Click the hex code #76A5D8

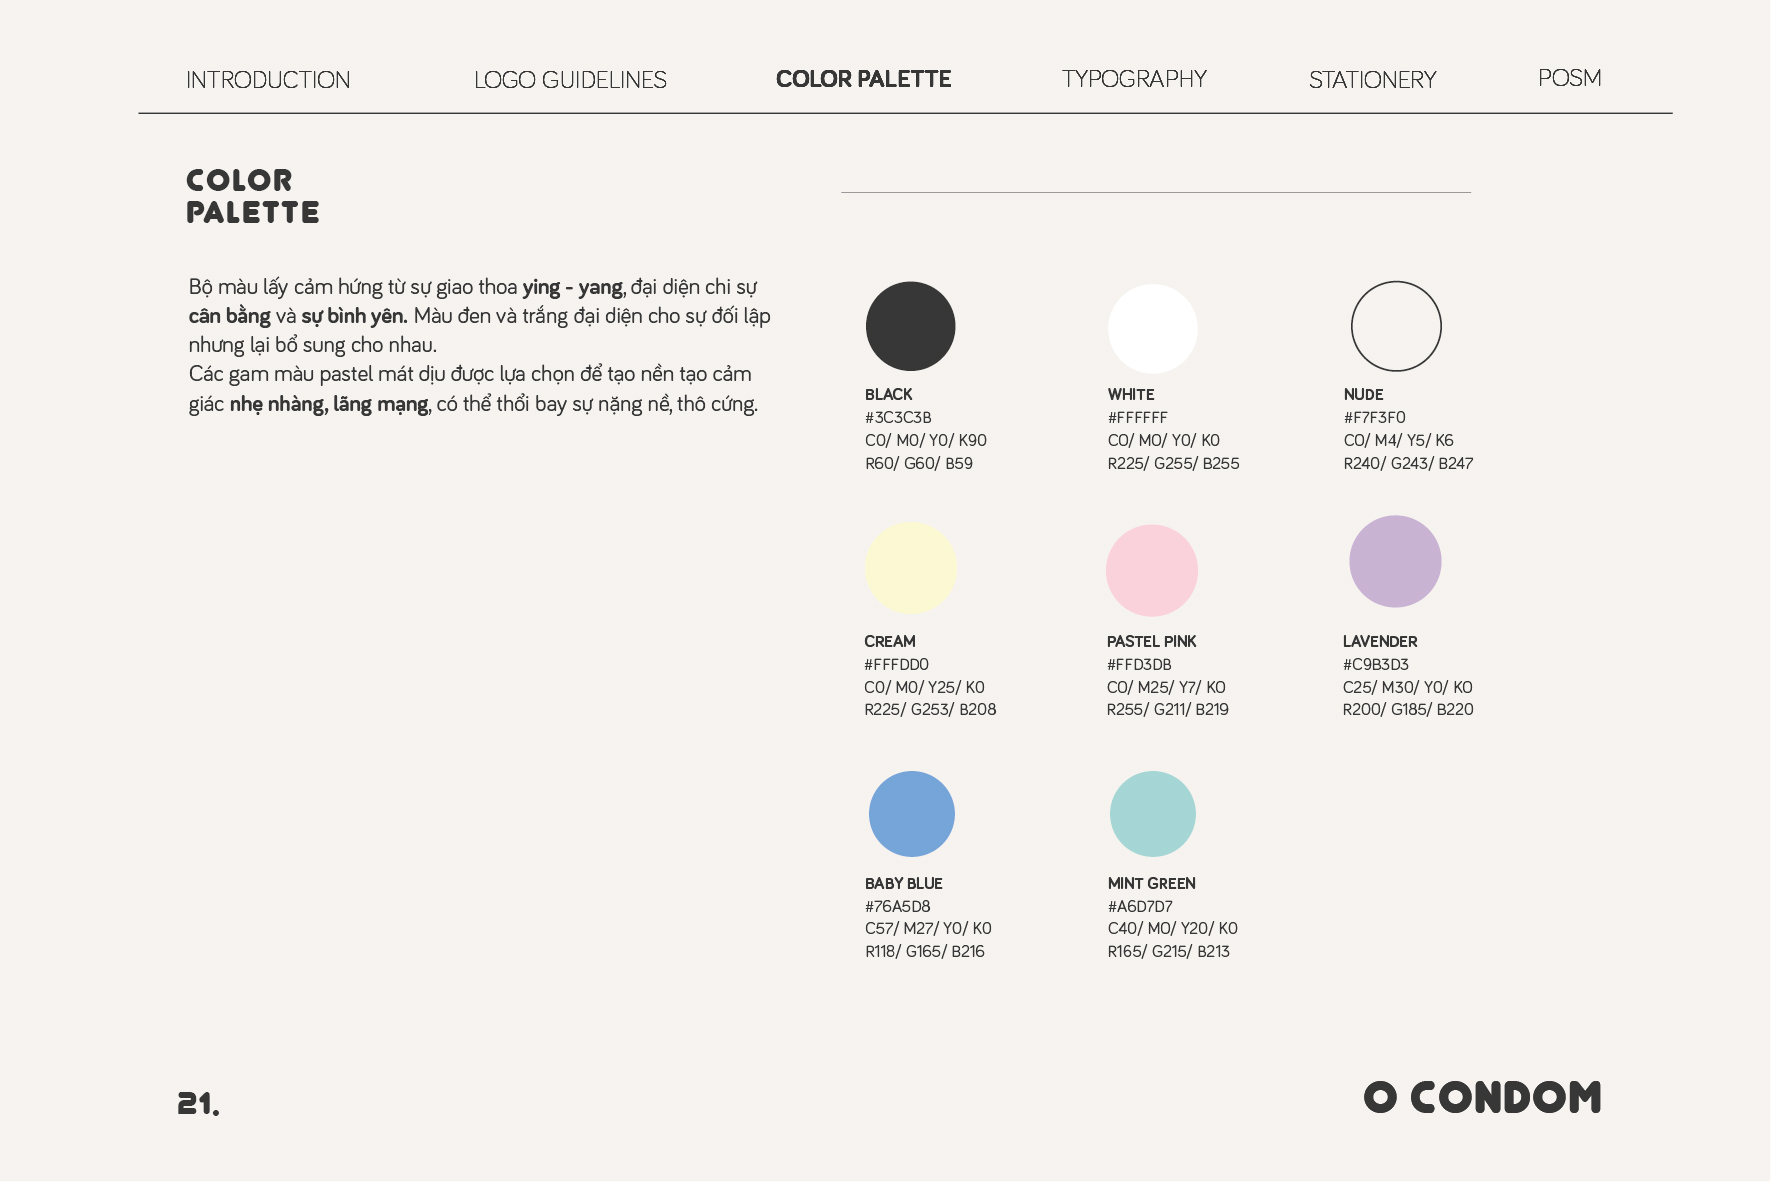pos(897,906)
